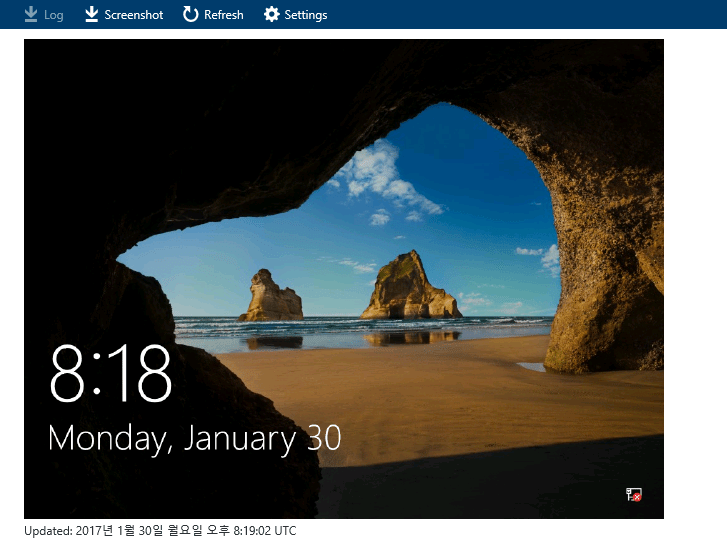The image size is (727, 552).
Task: Click the 8:18 clock on lock screen
Action: click(x=111, y=374)
